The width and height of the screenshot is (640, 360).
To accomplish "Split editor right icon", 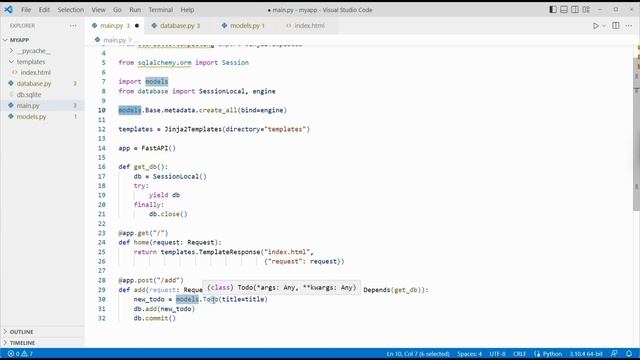I will [616, 26].
